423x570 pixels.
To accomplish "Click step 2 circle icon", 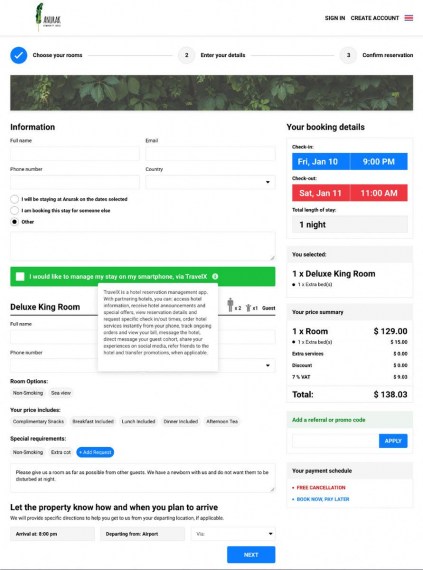I will click(x=186, y=55).
